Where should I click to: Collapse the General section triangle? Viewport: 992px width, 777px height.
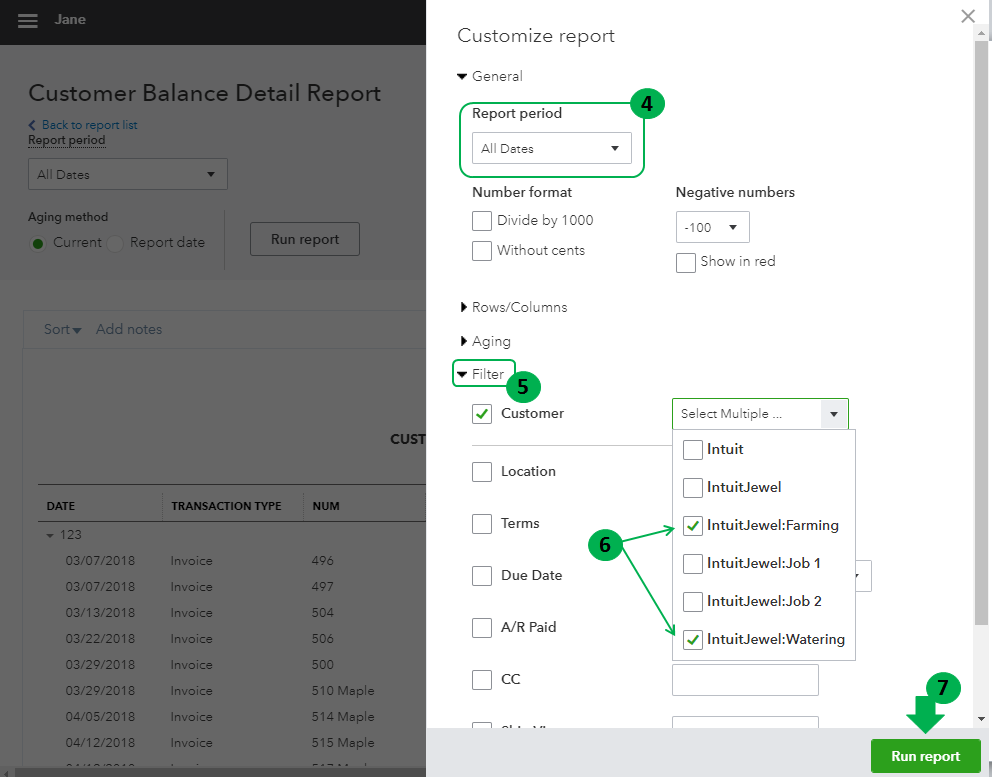click(x=462, y=77)
